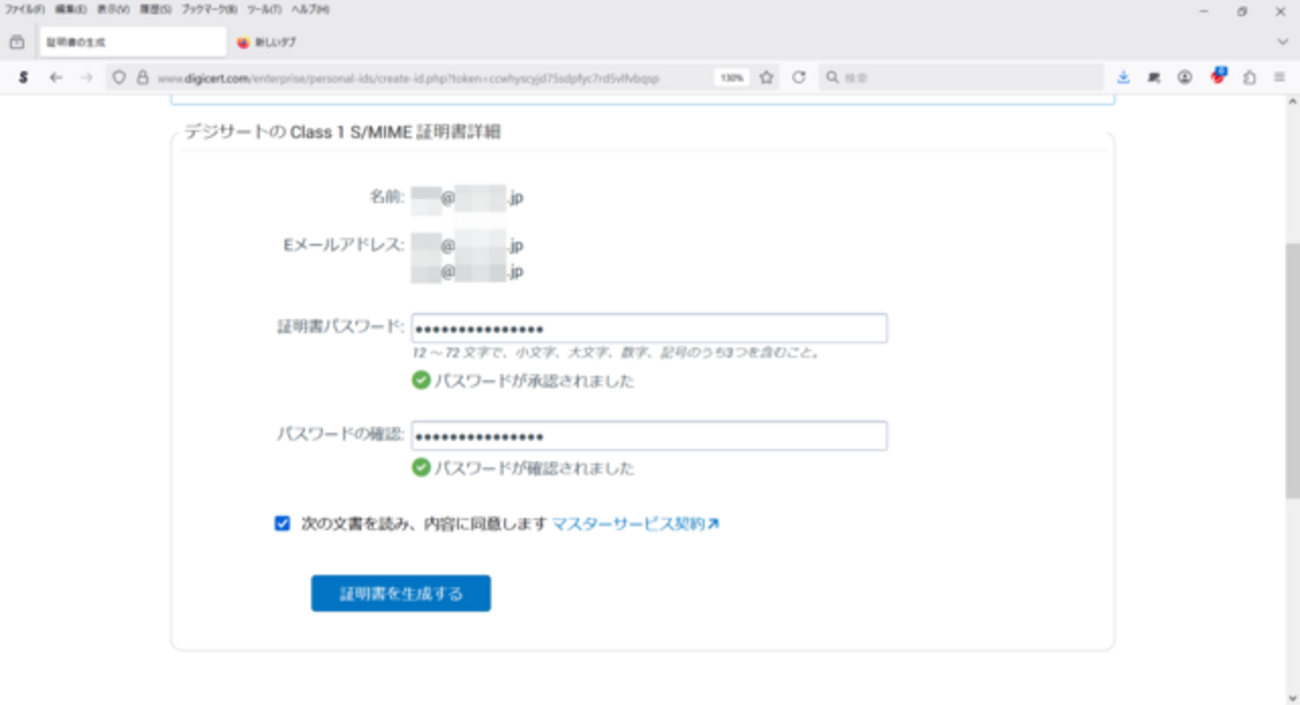
Task: Open the 編集 menu
Action: (x=70, y=9)
